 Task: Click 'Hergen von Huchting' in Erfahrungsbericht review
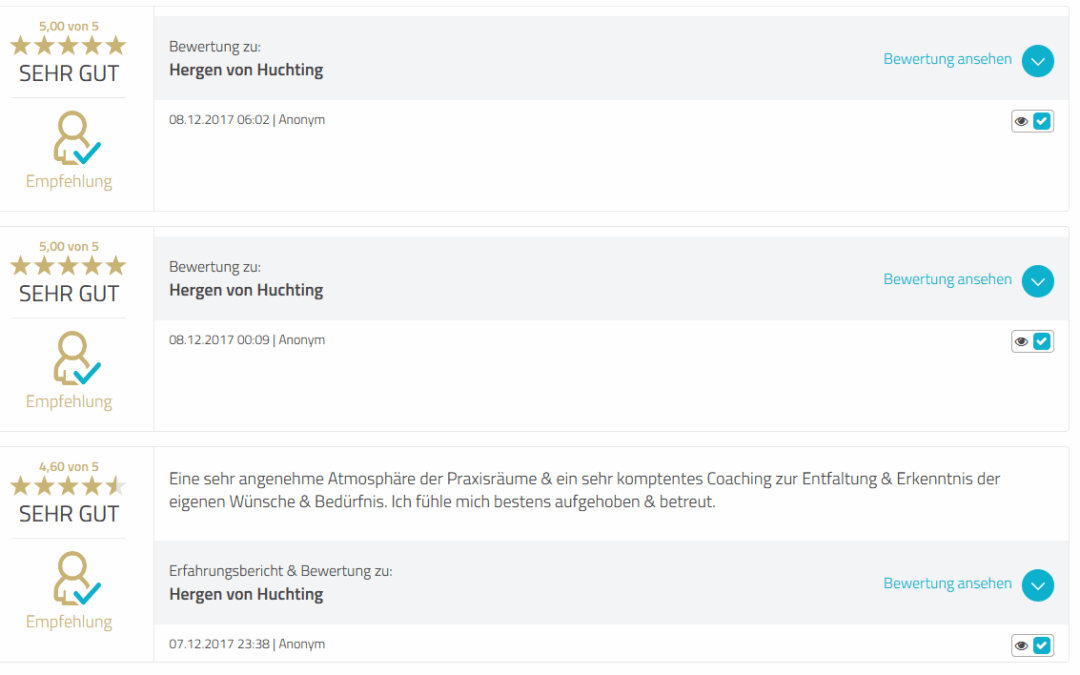[x=246, y=594]
